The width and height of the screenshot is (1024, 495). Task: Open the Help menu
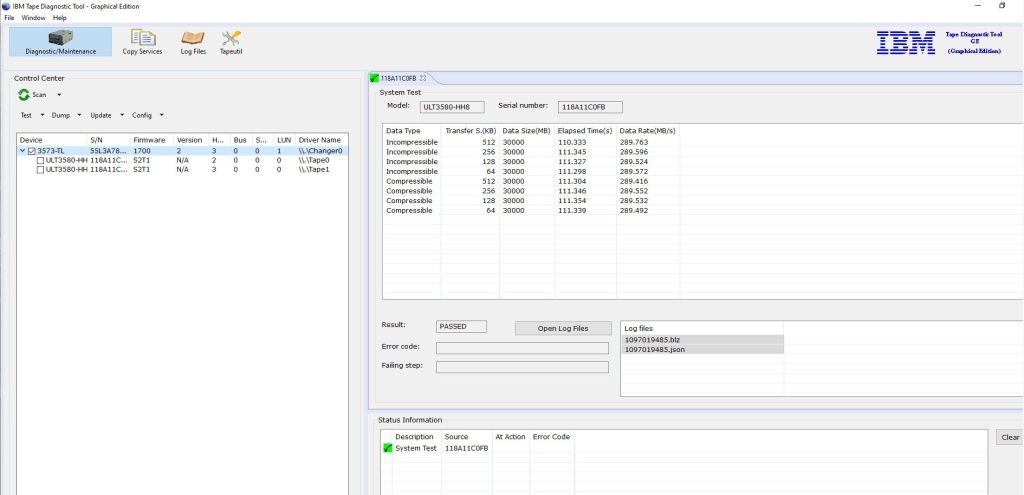tap(59, 18)
